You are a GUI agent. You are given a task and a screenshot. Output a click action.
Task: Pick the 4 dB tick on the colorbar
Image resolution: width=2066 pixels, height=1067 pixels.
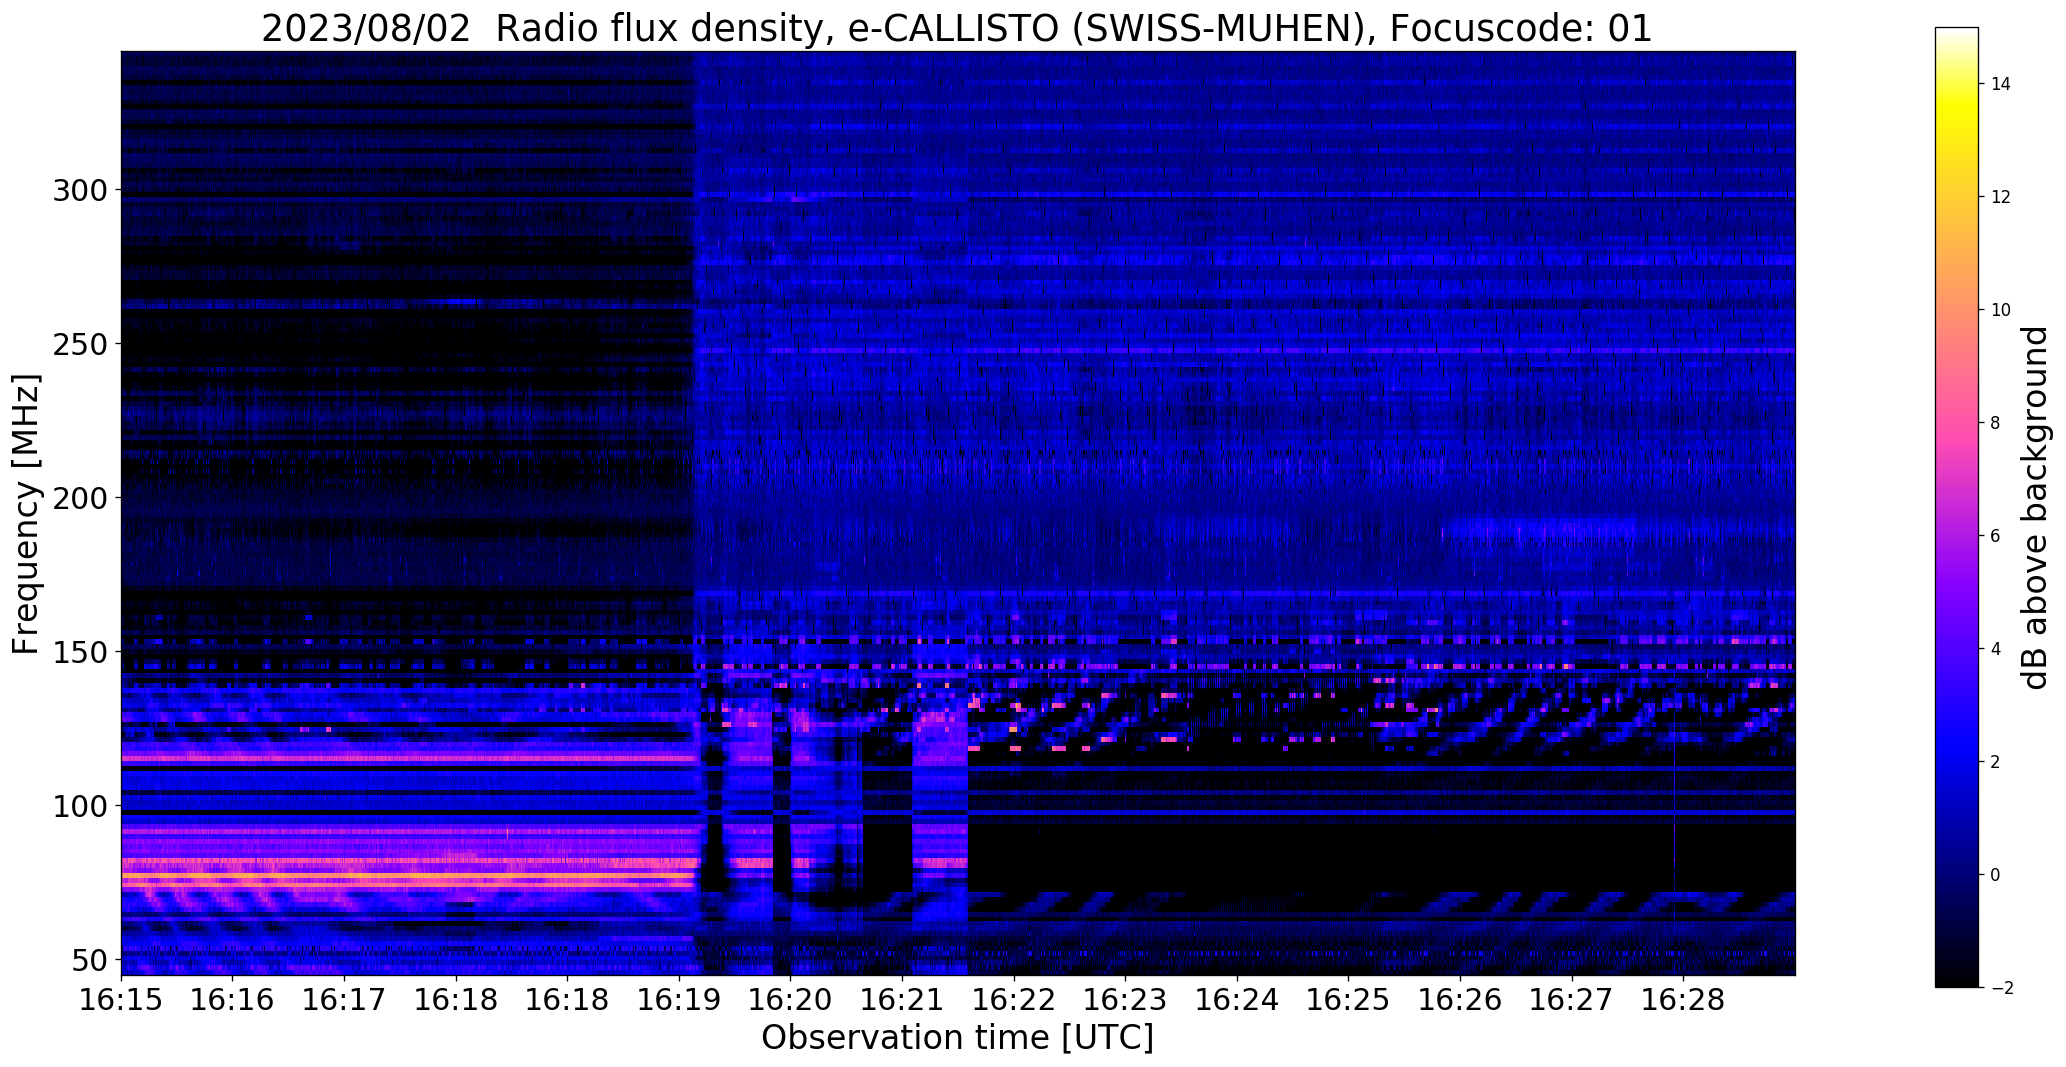[x=1996, y=649]
